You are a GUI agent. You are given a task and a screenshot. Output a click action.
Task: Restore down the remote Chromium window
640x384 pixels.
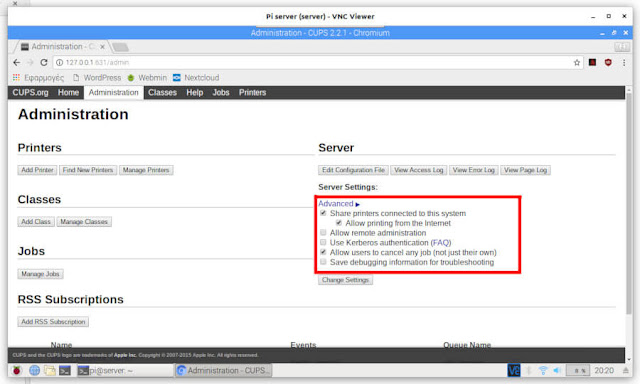[613, 33]
